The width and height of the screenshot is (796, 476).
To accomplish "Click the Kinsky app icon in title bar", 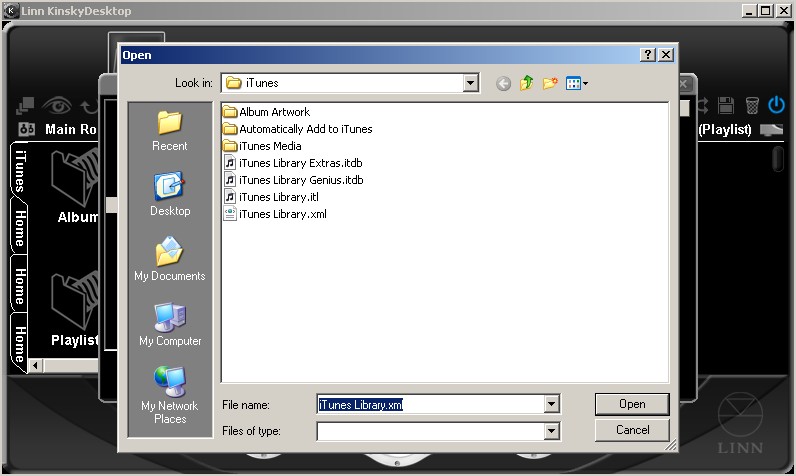I will pyautogui.click(x=11, y=11).
